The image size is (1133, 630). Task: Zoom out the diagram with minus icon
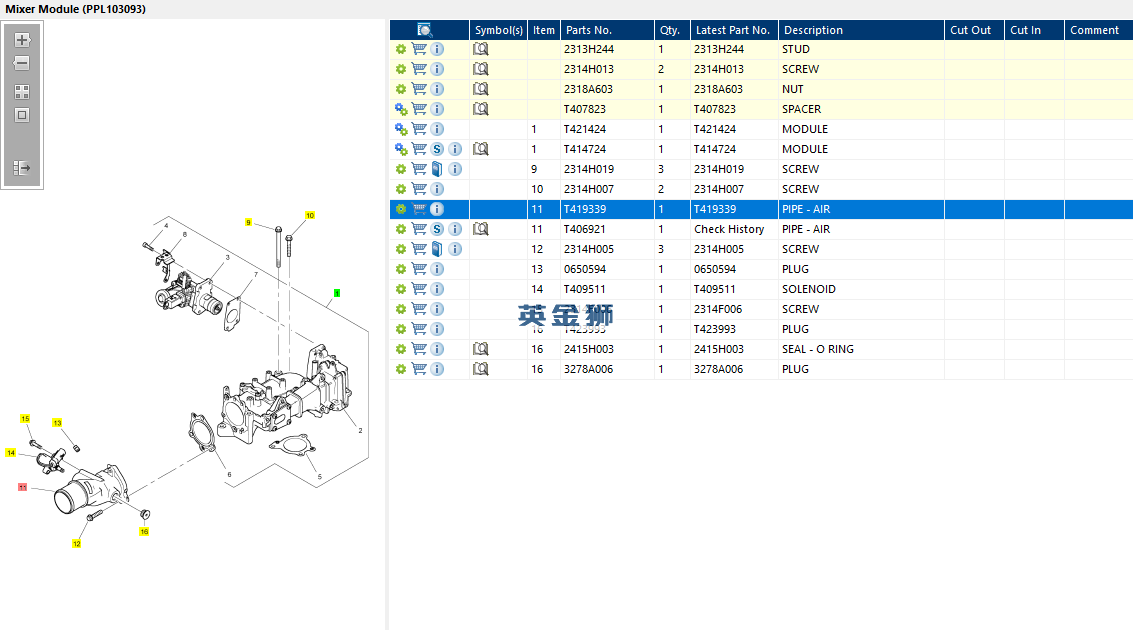22,63
